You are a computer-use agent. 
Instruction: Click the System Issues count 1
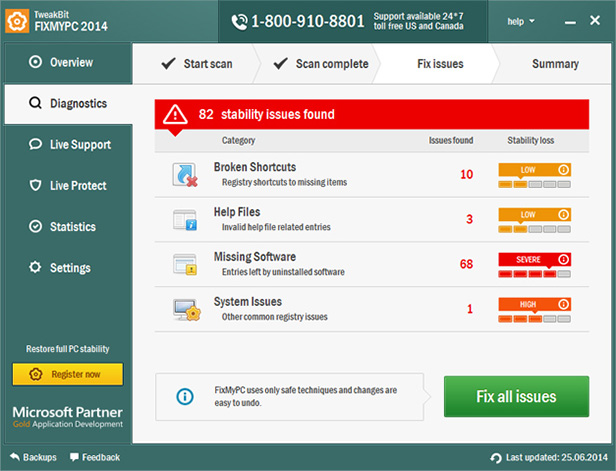[470, 309]
